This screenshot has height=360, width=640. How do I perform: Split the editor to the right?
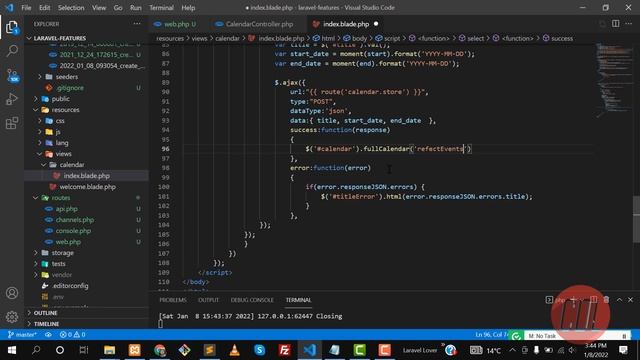[x=616, y=24]
